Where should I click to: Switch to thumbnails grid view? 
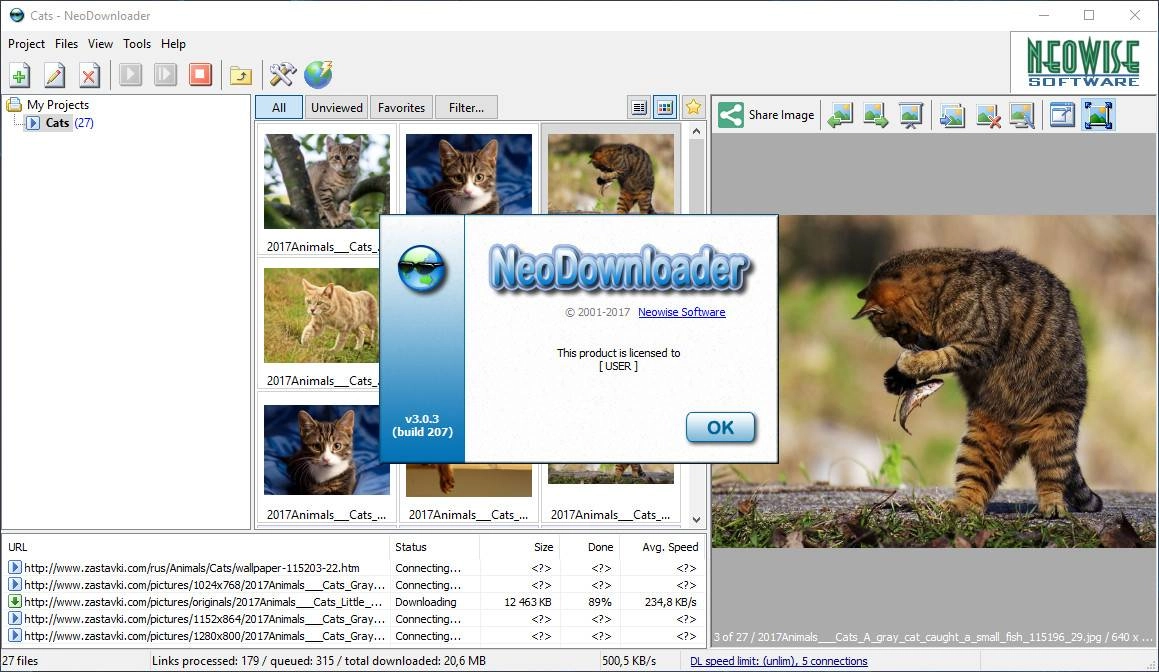tap(665, 108)
